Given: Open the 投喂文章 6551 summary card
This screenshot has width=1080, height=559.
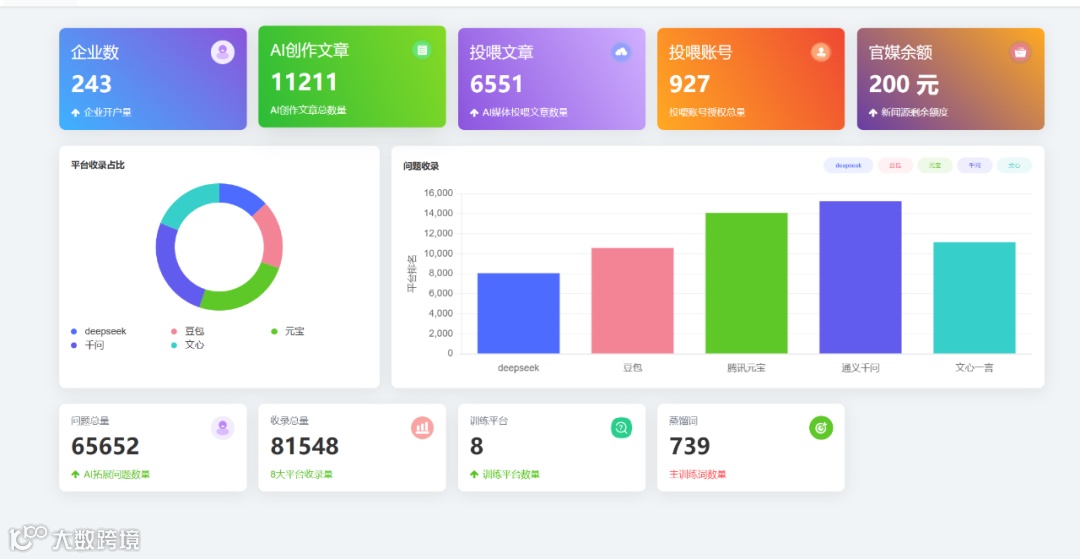Looking at the screenshot, I should pyautogui.click(x=552, y=78).
